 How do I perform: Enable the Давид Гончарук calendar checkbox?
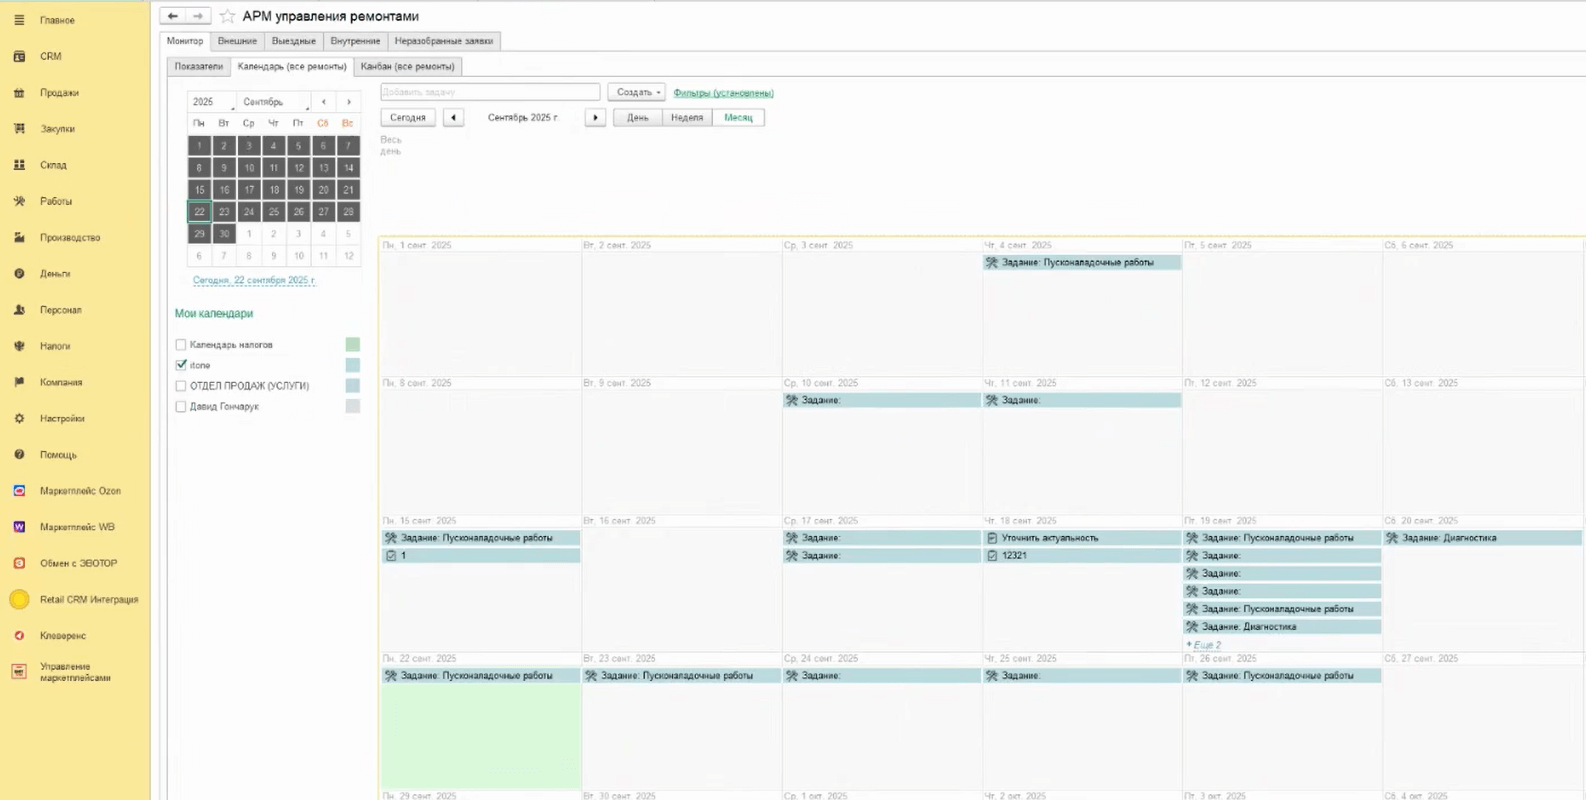click(181, 407)
